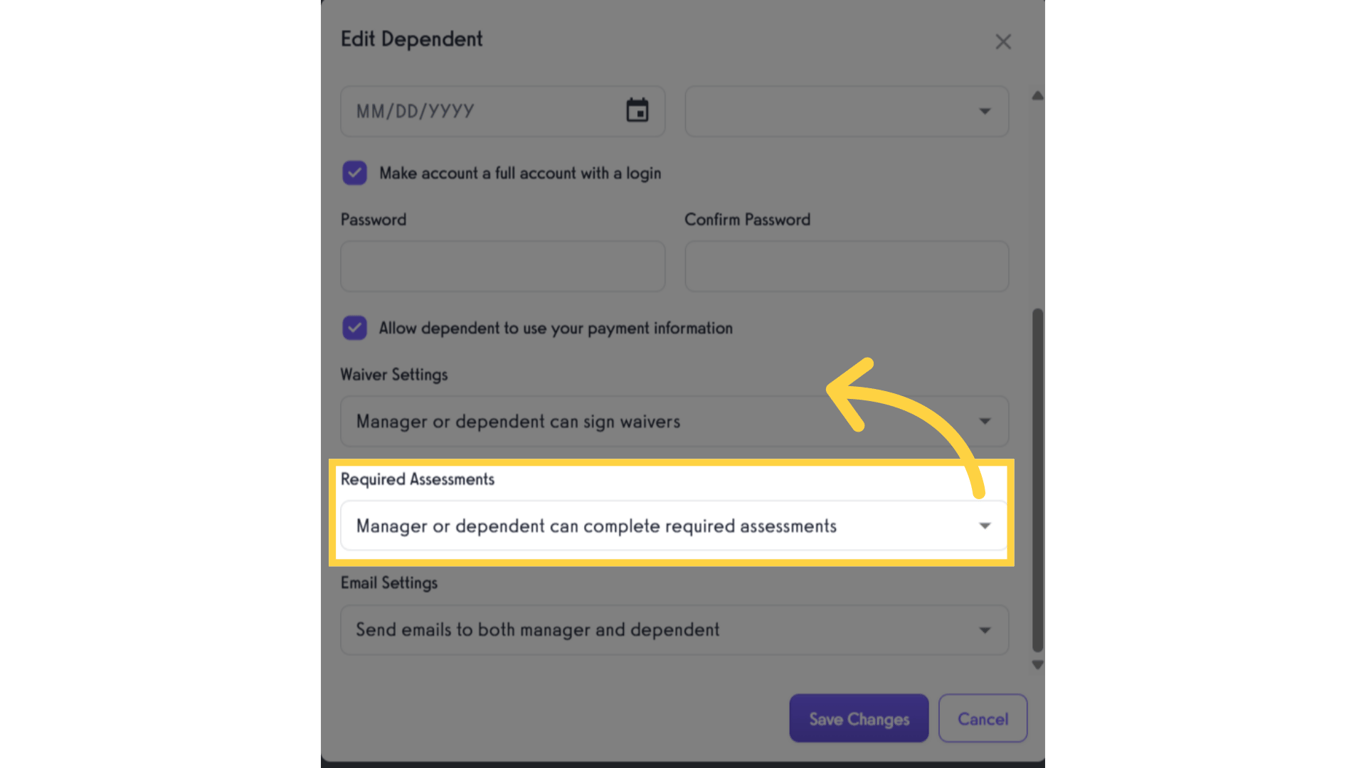This screenshot has height=768, width=1366.
Task: Open the Required Assessments dropdown
Action: [x=674, y=525]
